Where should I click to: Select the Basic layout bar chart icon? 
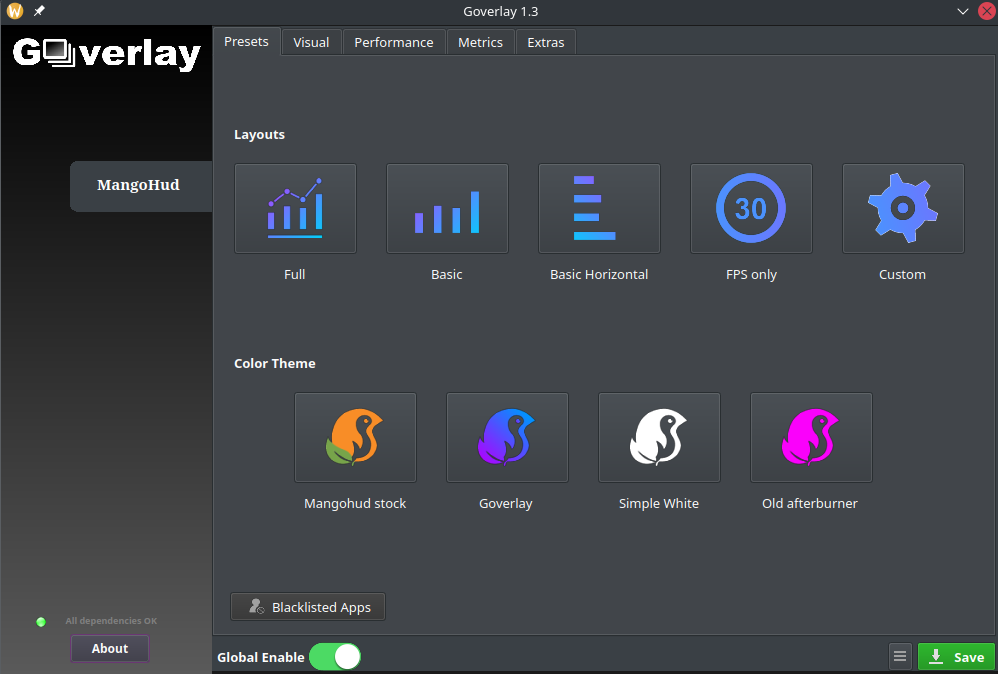447,209
